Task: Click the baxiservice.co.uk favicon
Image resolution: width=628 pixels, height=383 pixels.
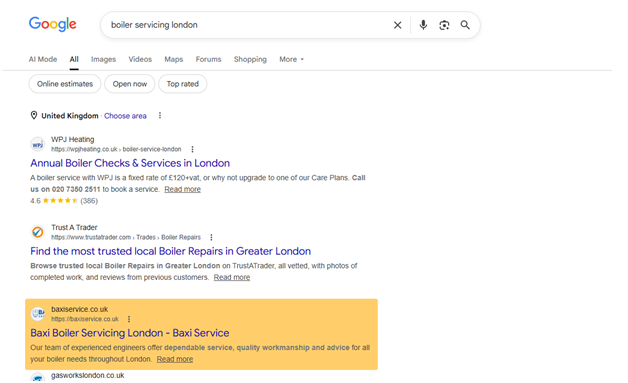Action: [38, 314]
